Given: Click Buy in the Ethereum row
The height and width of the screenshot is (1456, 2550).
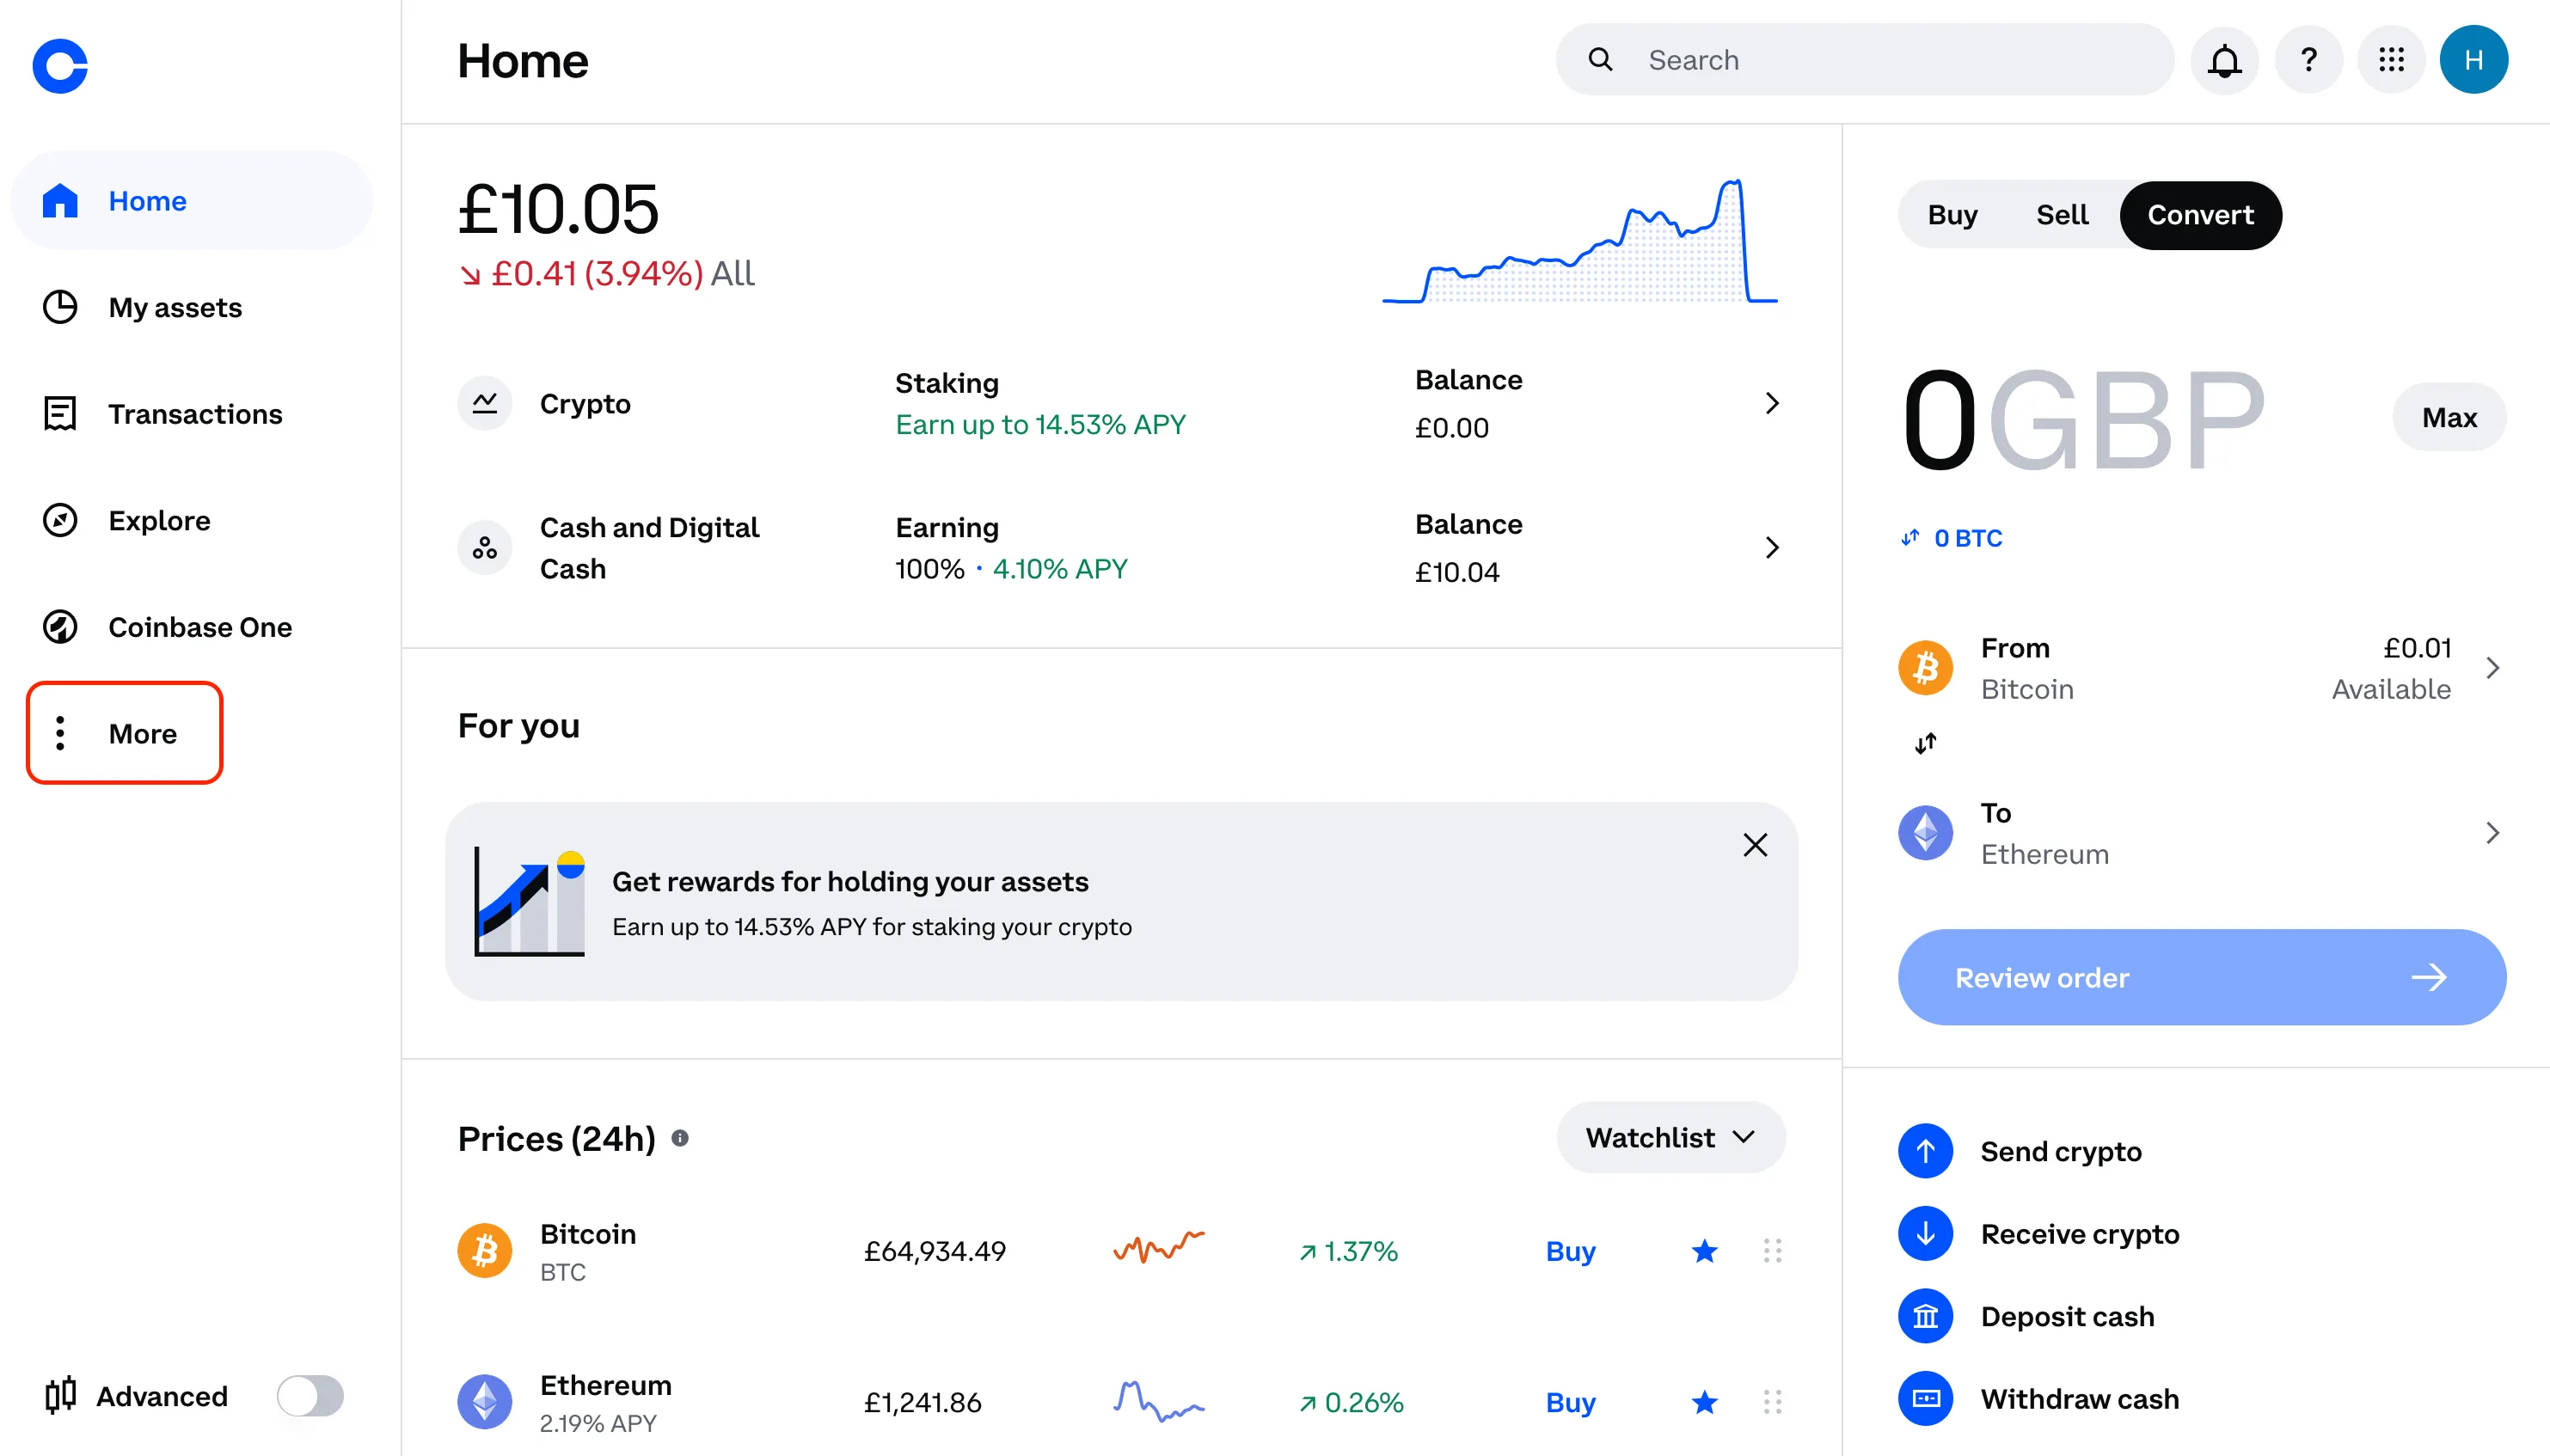Looking at the screenshot, I should (x=1570, y=1402).
